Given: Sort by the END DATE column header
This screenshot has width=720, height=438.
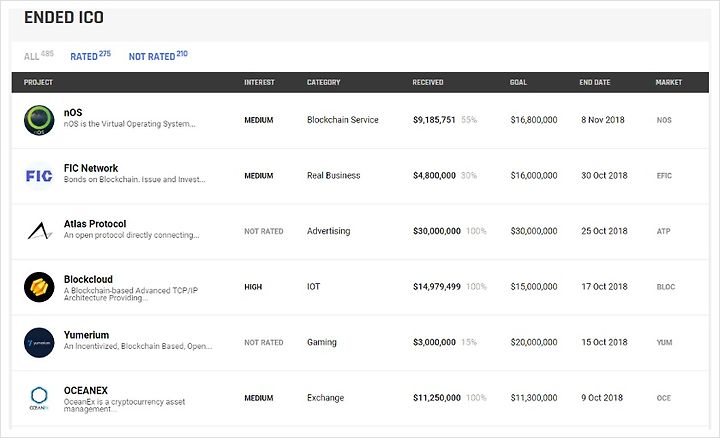Looking at the screenshot, I should (595, 82).
